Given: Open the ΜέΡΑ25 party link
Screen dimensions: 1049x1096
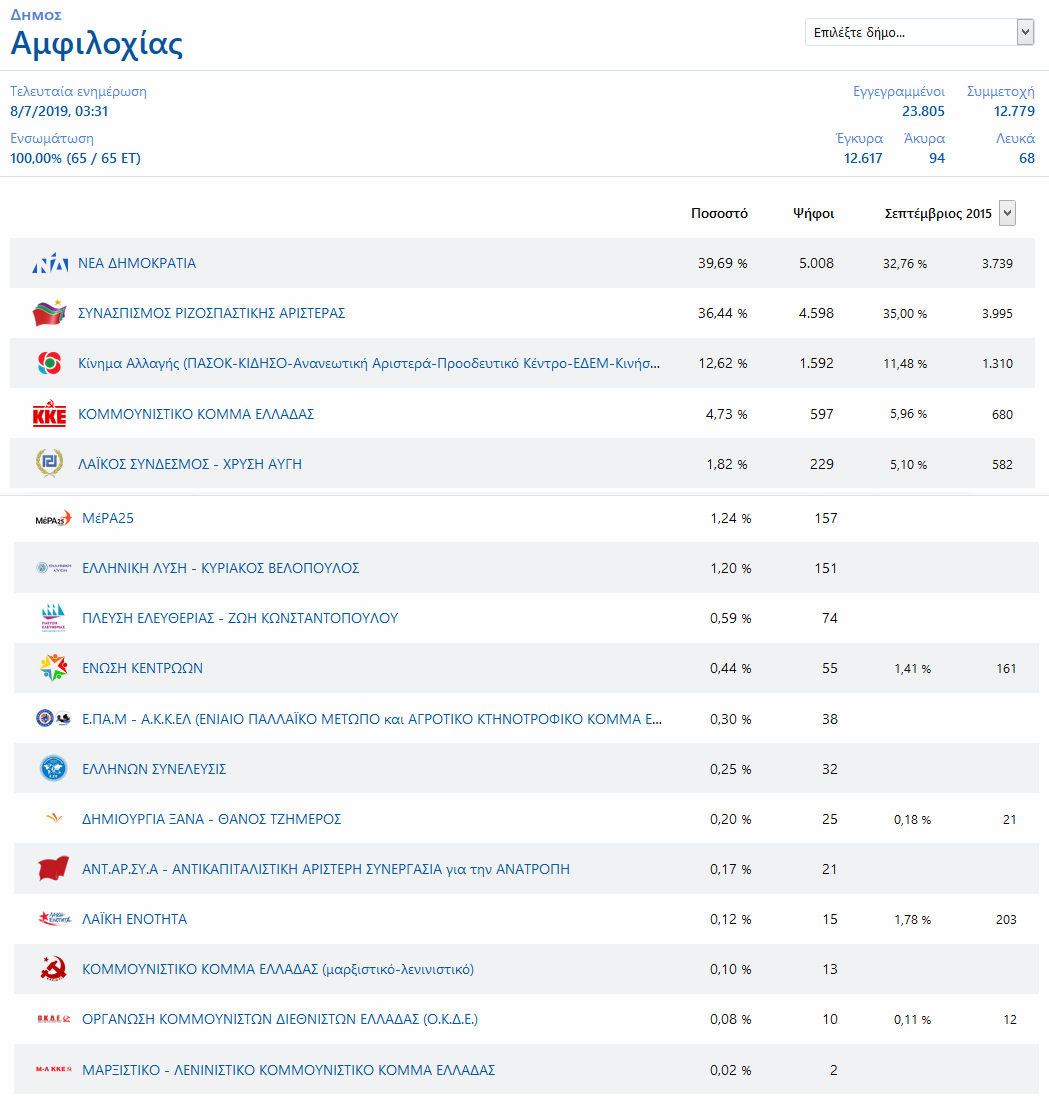Looking at the screenshot, I should 108,518.
